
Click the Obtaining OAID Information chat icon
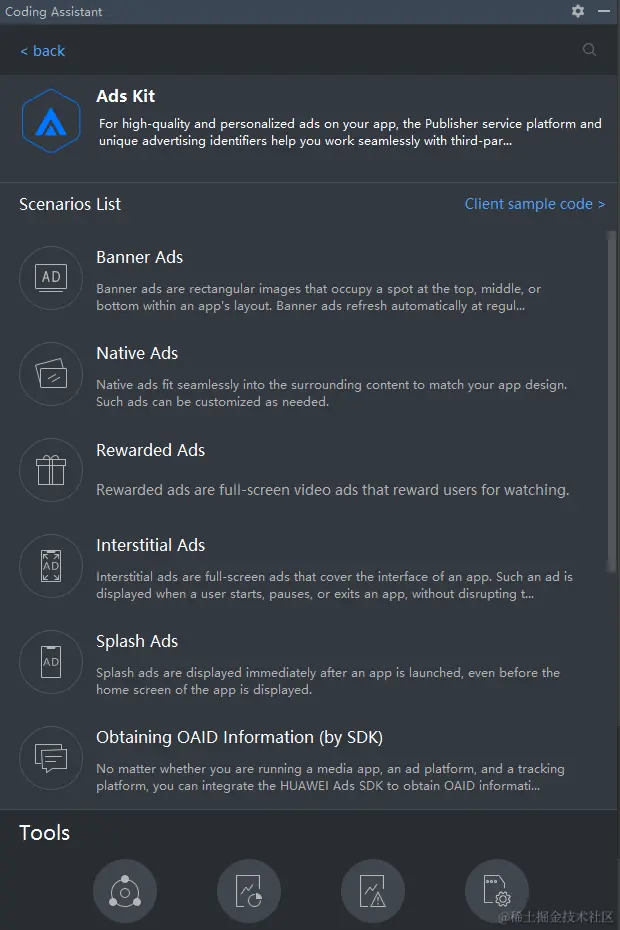click(x=51, y=758)
